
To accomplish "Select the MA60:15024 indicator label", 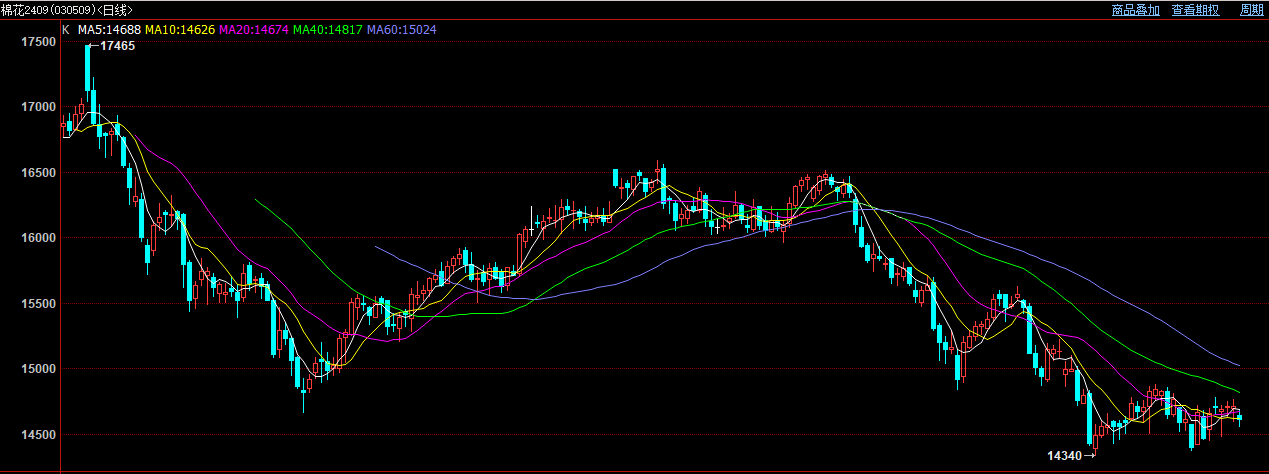I will click(402, 30).
